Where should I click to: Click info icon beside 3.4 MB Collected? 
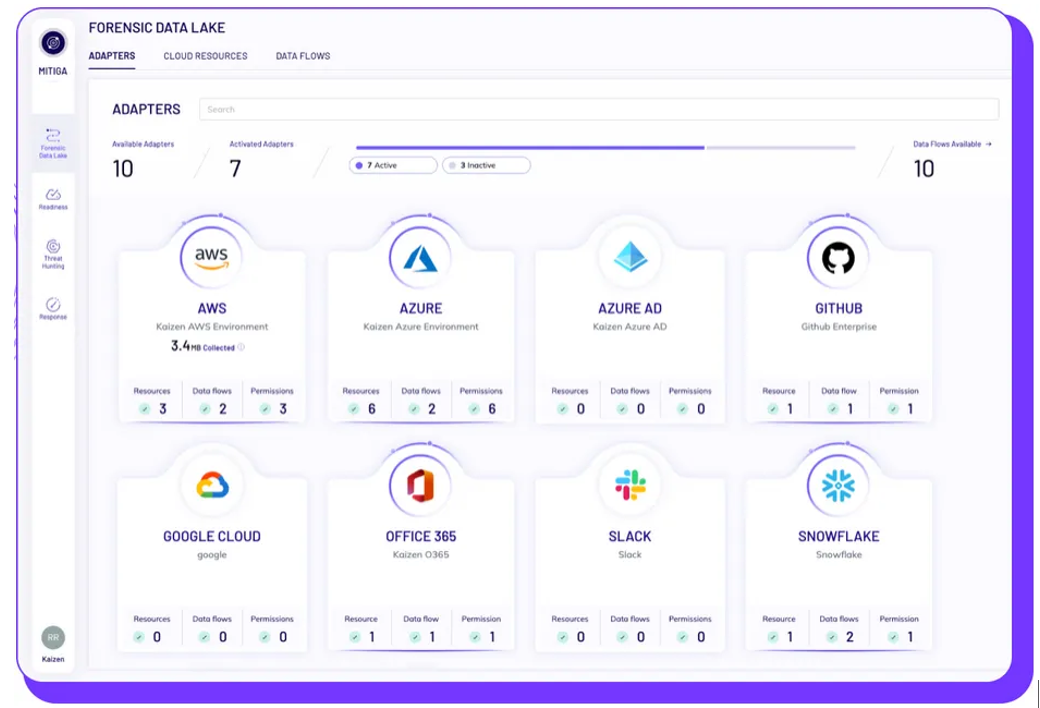pos(241,348)
